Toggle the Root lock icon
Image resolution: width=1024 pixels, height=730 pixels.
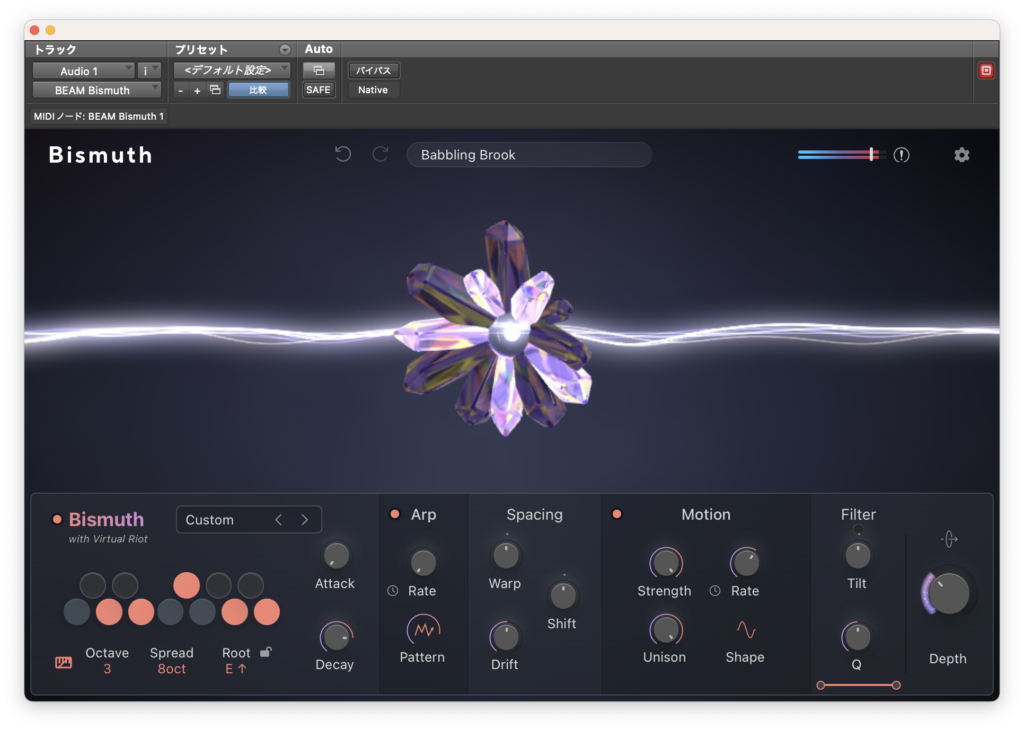click(x=266, y=652)
